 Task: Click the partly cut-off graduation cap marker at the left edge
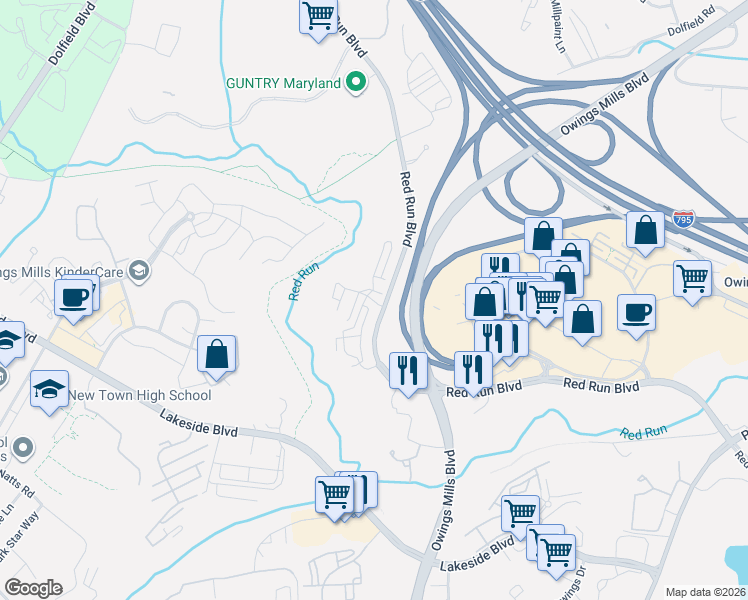tap(9, 342)
